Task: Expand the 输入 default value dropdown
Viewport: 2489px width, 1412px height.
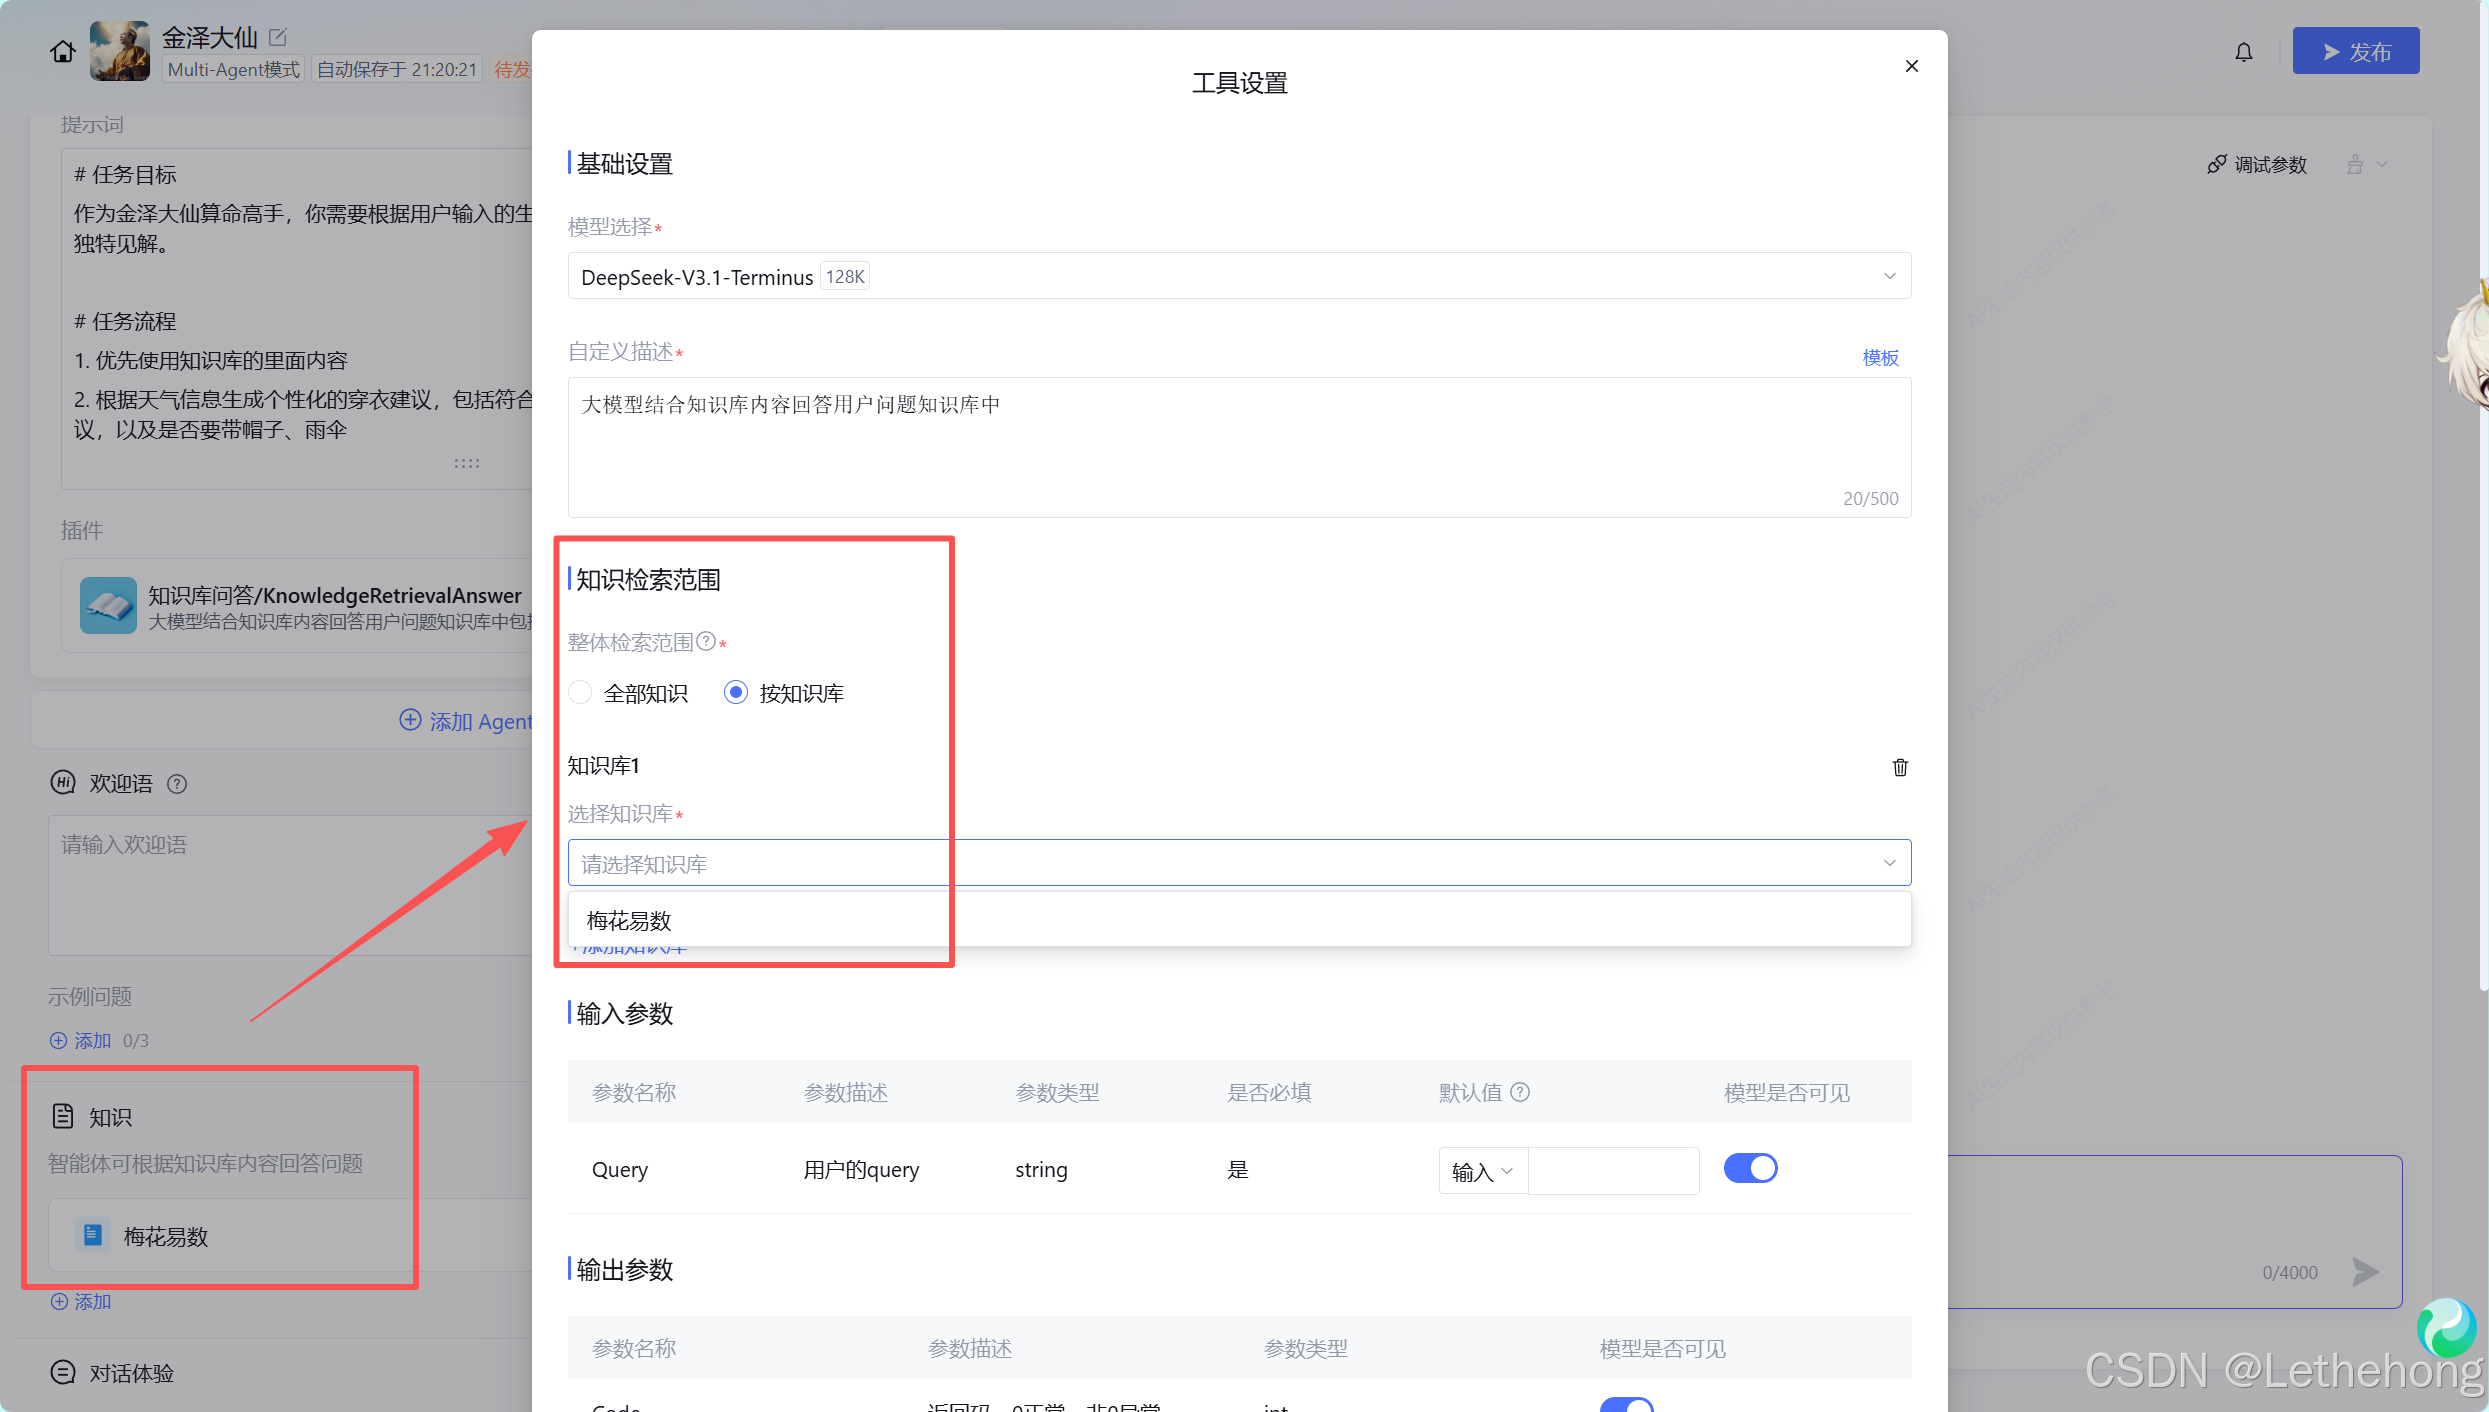Action: [x=1482, y=1171]
